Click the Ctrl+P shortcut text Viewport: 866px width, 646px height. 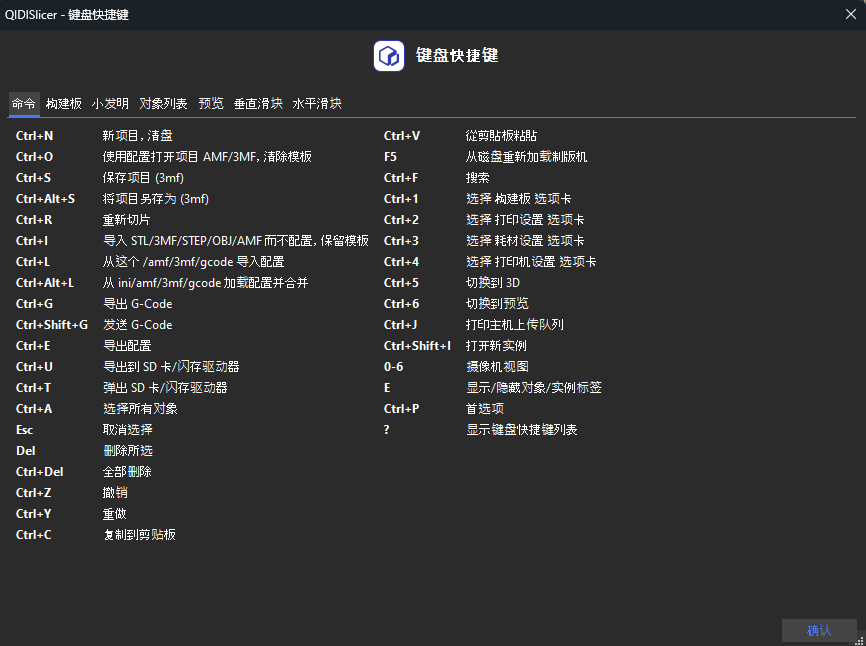coord(402,409)
